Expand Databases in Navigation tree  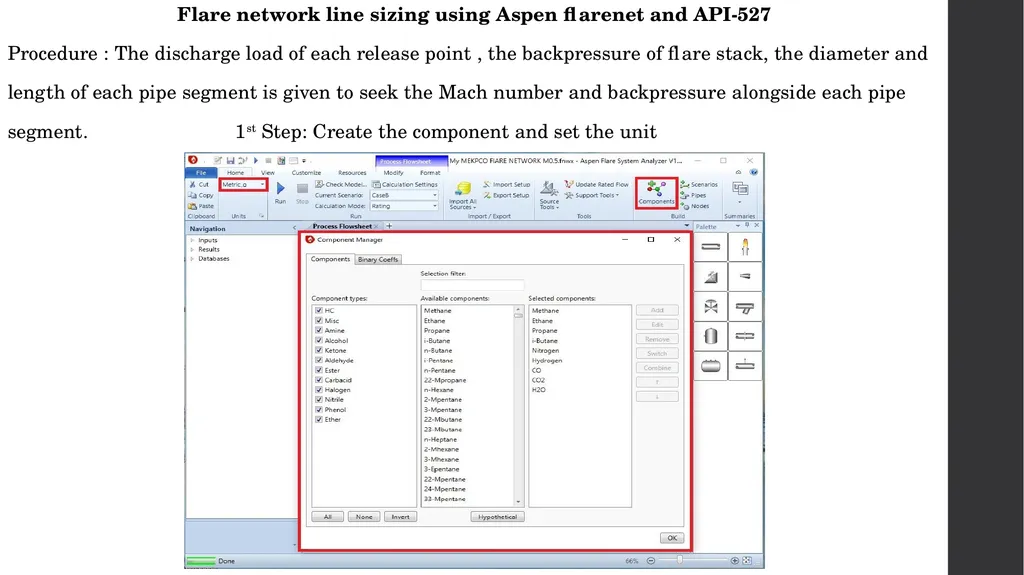click(192, 259)
